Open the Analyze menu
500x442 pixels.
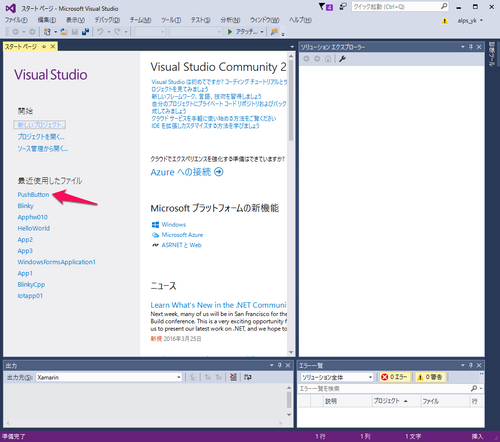(x=230, y=20)
